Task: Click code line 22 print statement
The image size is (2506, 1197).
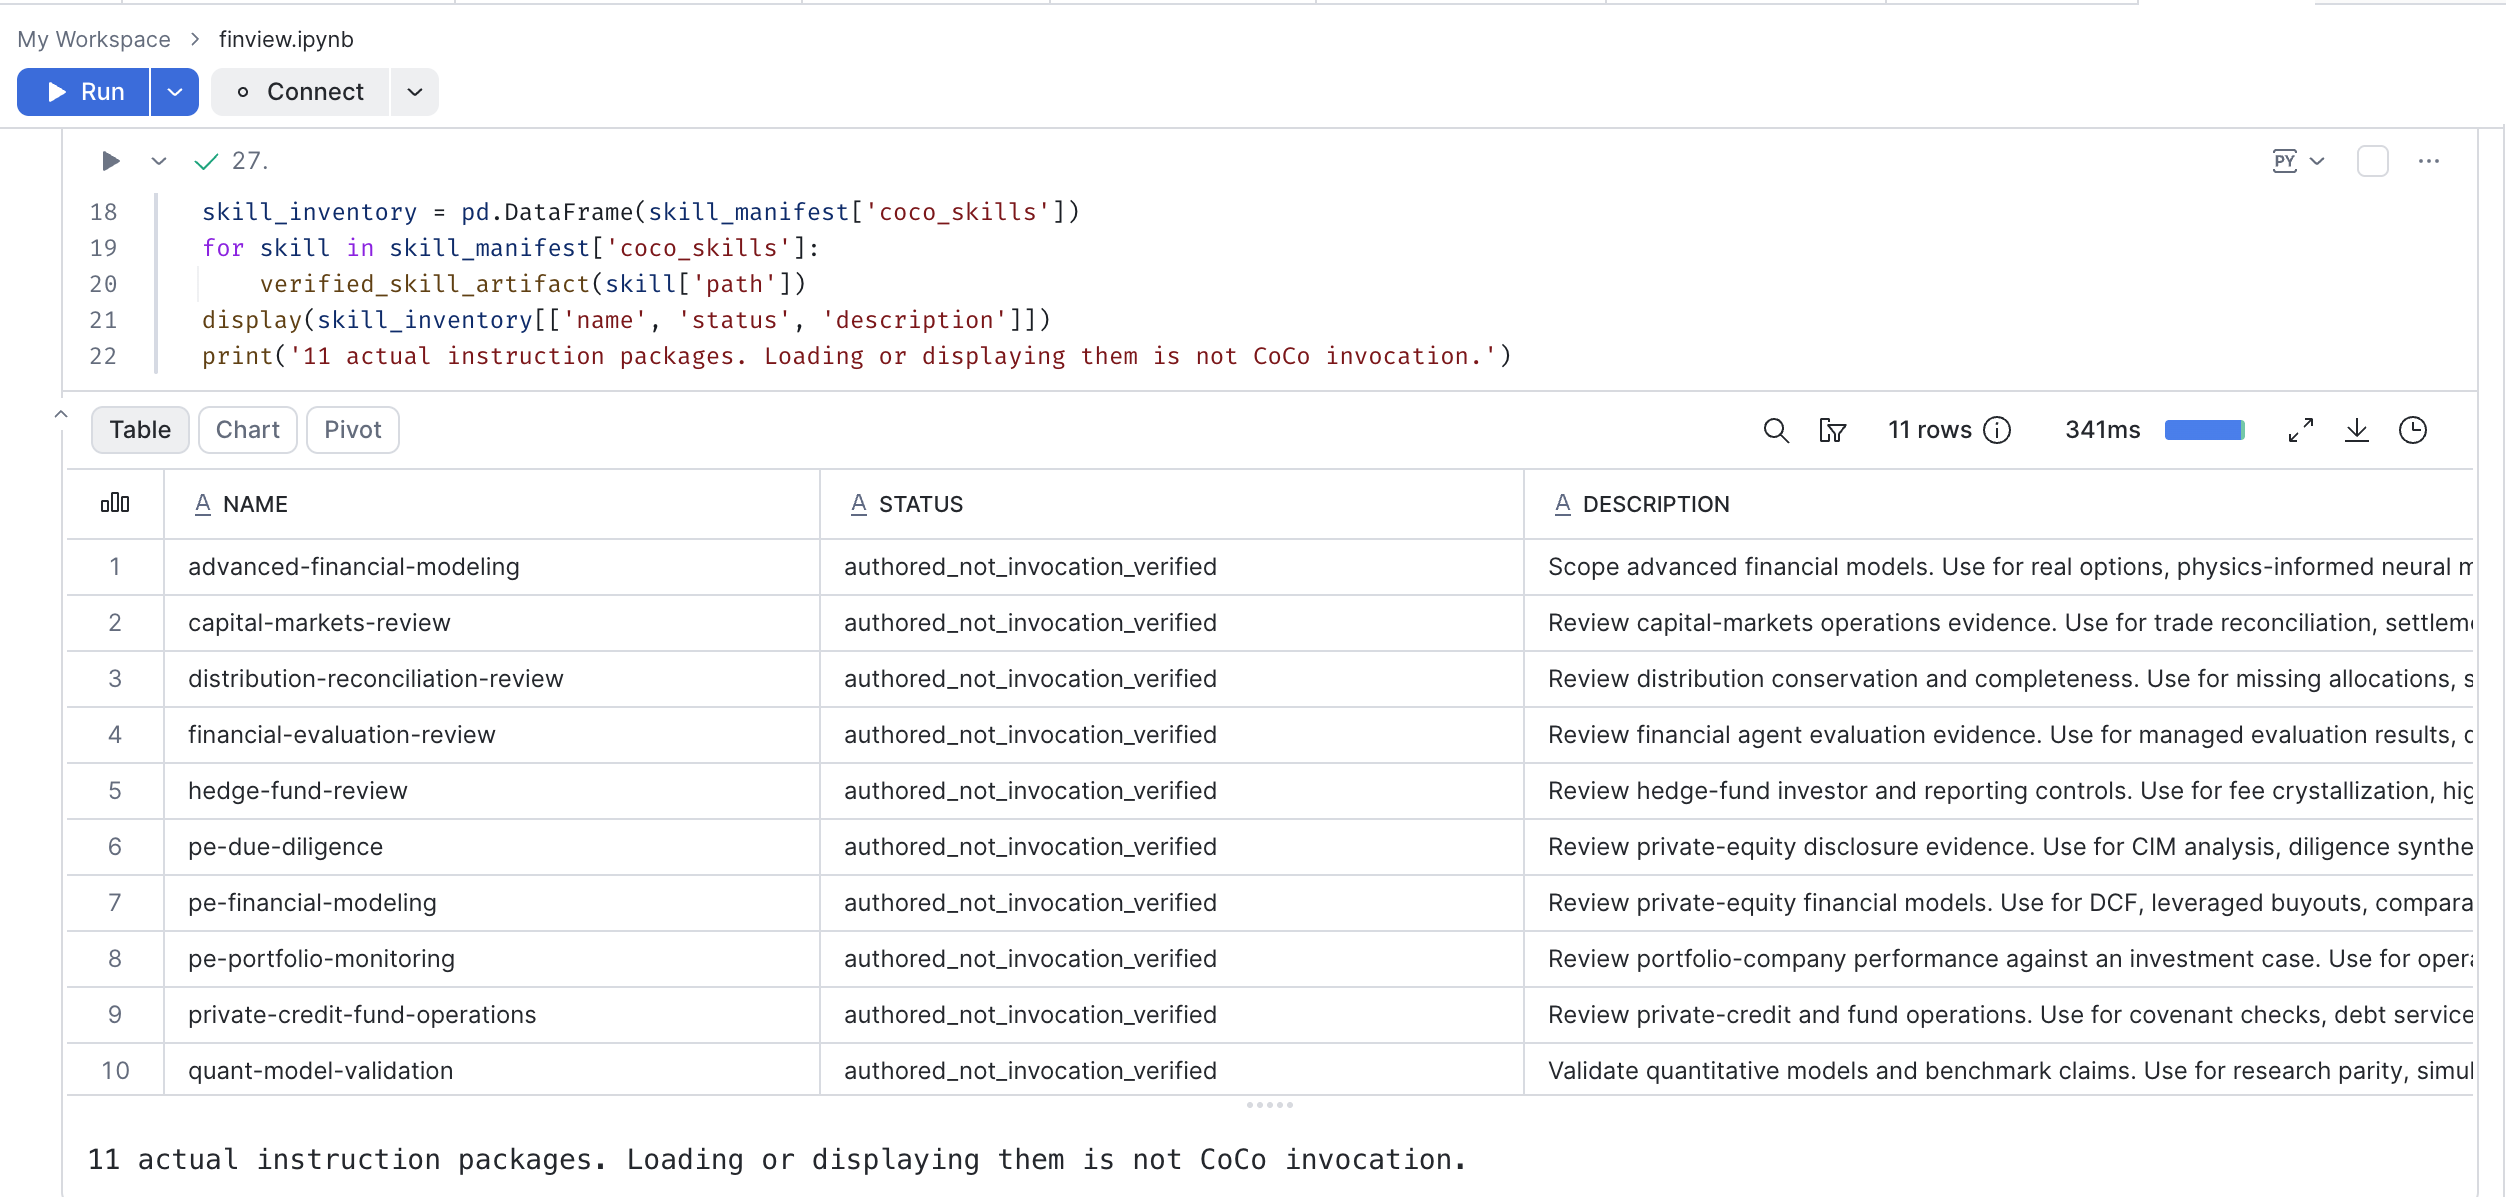Action: coord(857,356)
